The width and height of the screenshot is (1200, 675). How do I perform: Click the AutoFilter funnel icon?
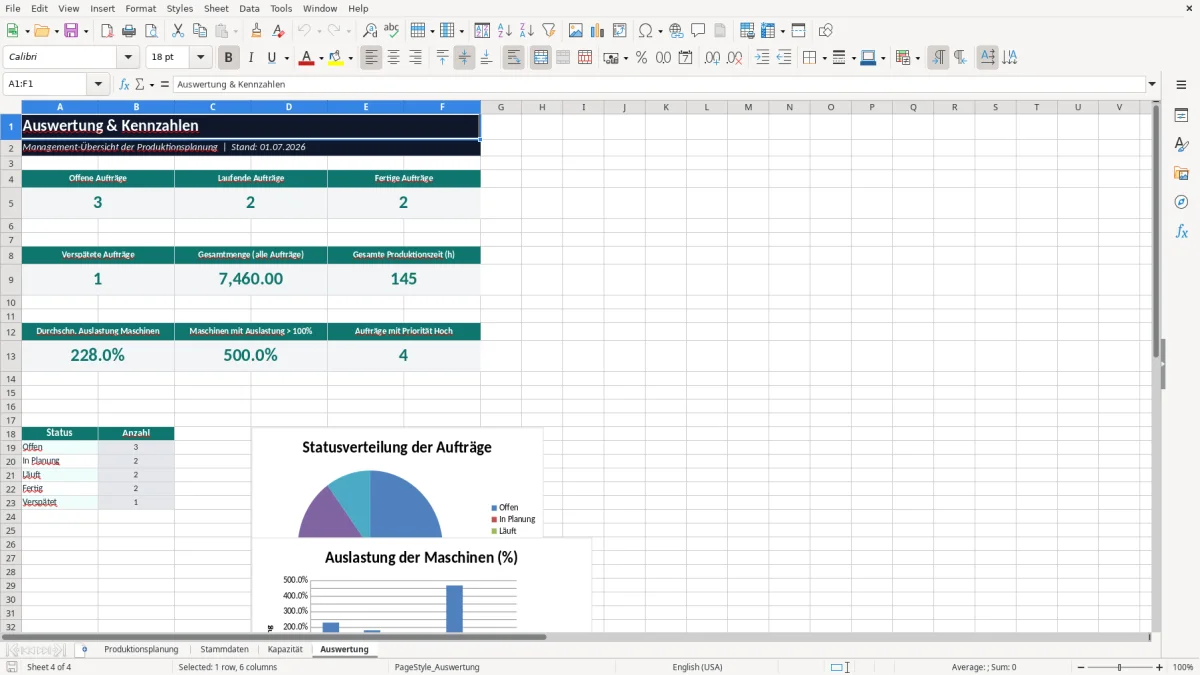(549, 31)
